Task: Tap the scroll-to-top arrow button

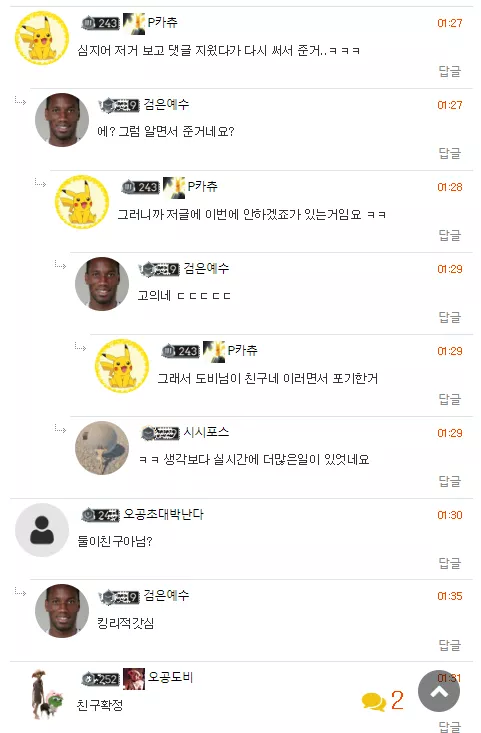Action: coord(438,691)
